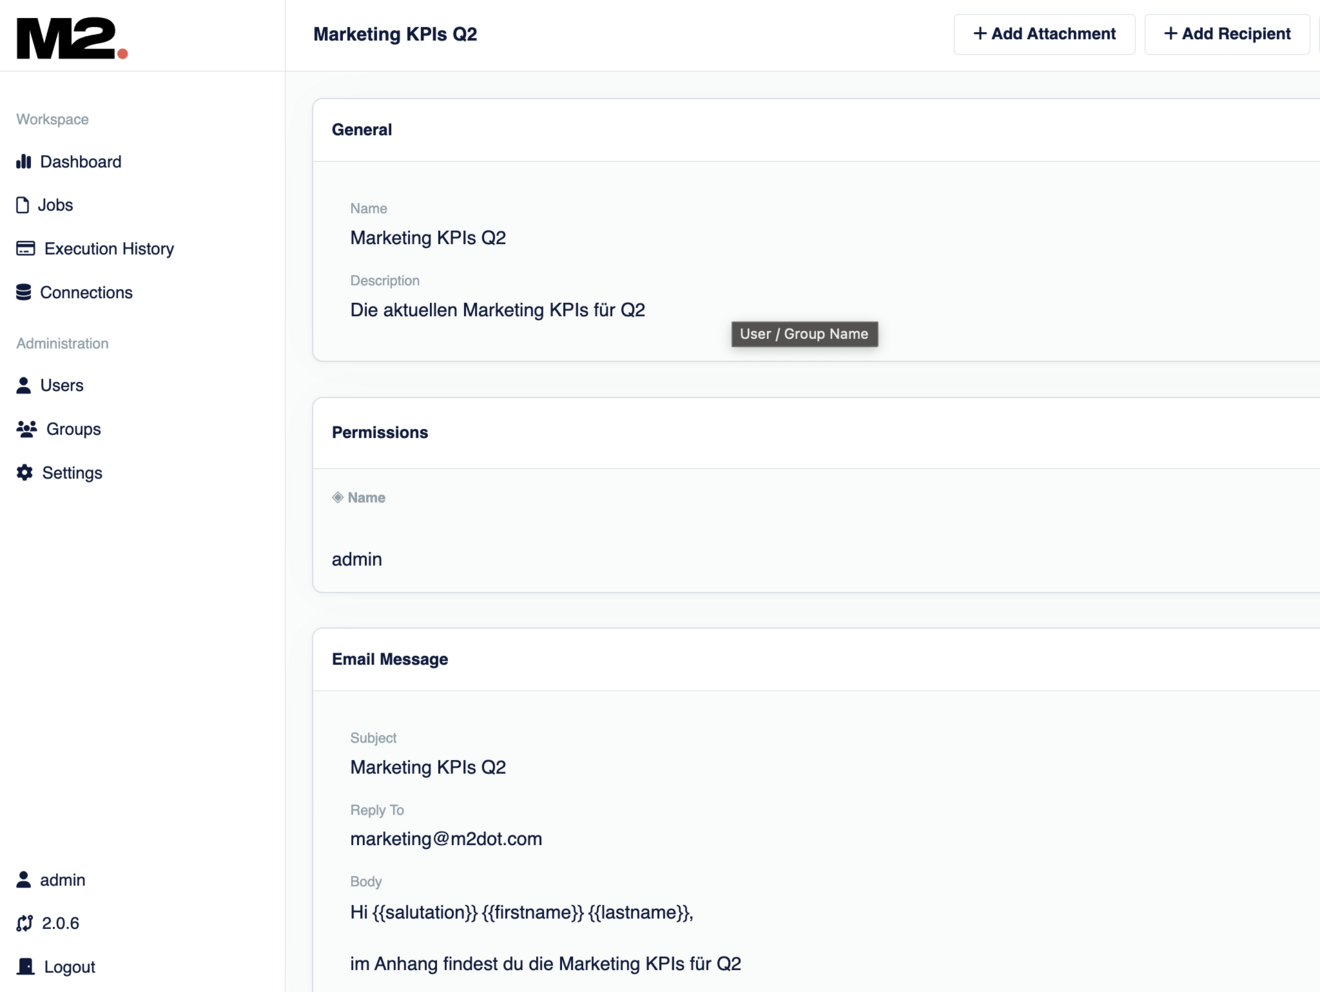Click the Add Recipient button

click(1227, 33)
